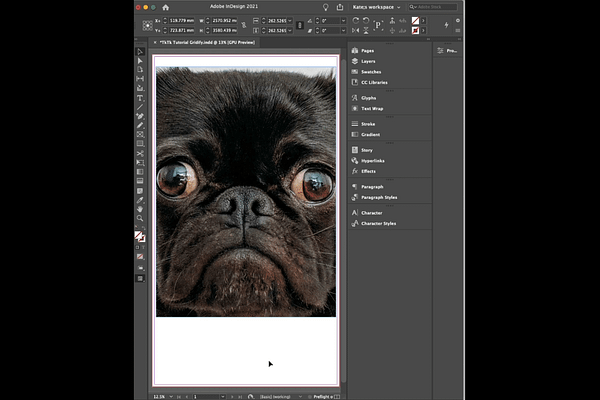The height and width of the screenshot is (400, 600).
Task: Select the Type tool
Action: click(x=140, y=98)
